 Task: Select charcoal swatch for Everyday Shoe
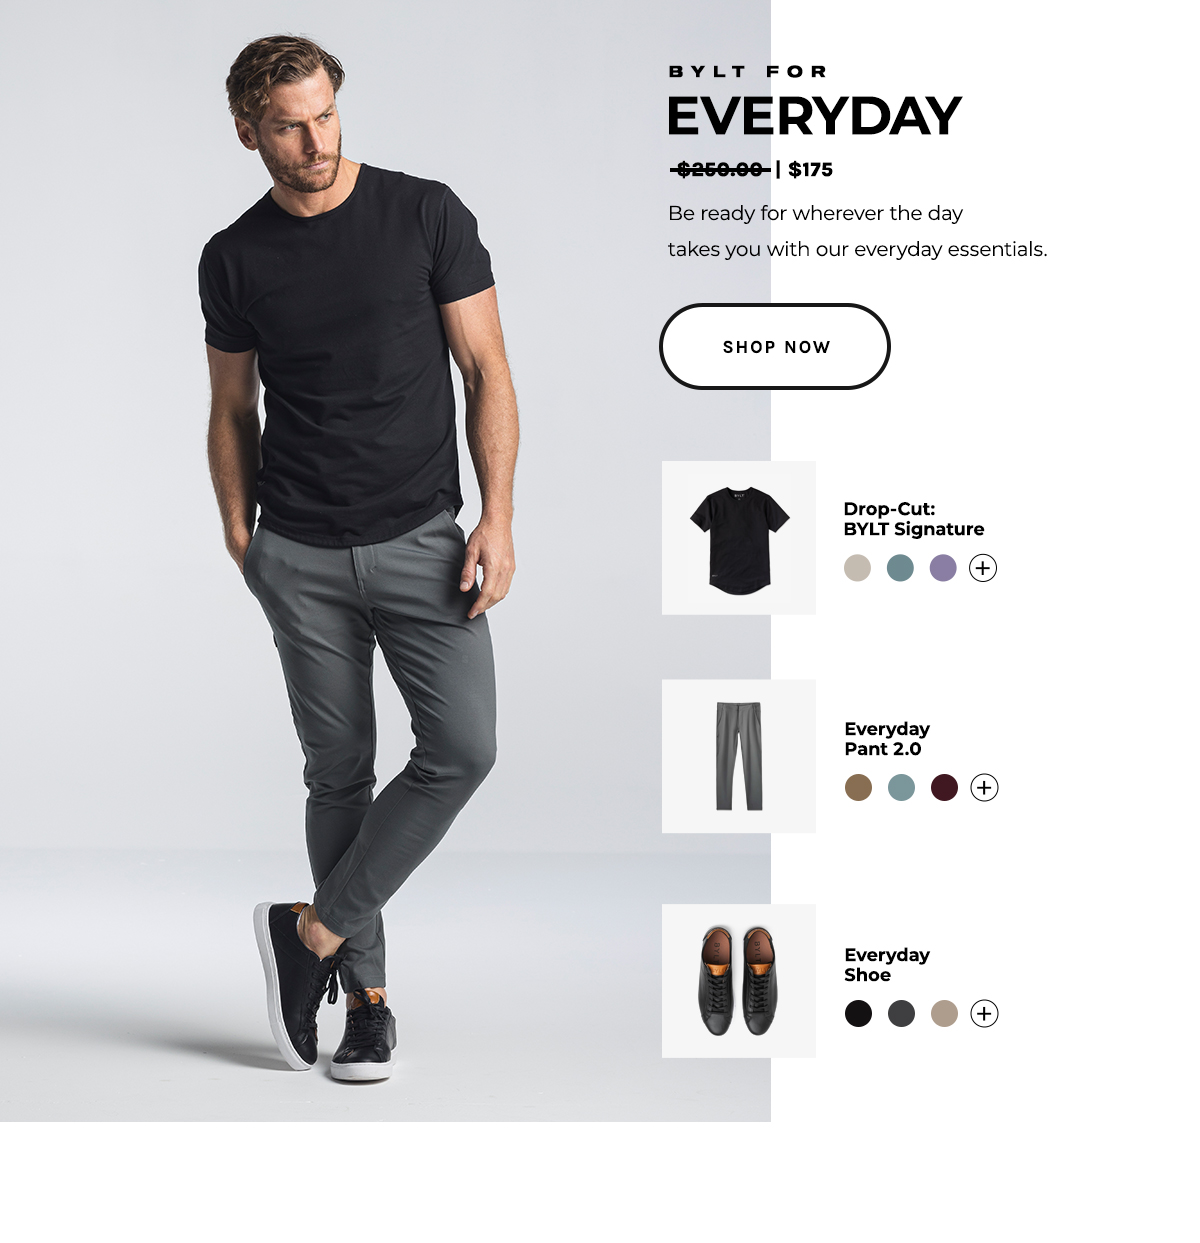point(901,1014)
